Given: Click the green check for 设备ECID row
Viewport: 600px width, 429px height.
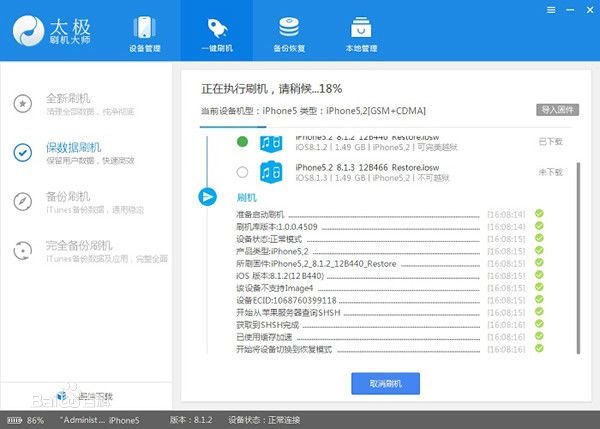Looking at the screenshot, I should (539, 299).
